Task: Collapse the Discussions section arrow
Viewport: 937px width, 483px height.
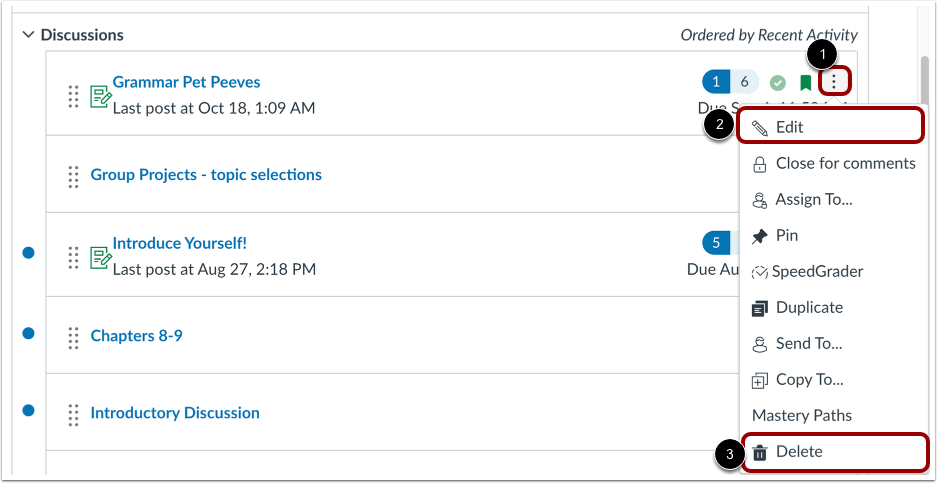Action: coord(28,35)
